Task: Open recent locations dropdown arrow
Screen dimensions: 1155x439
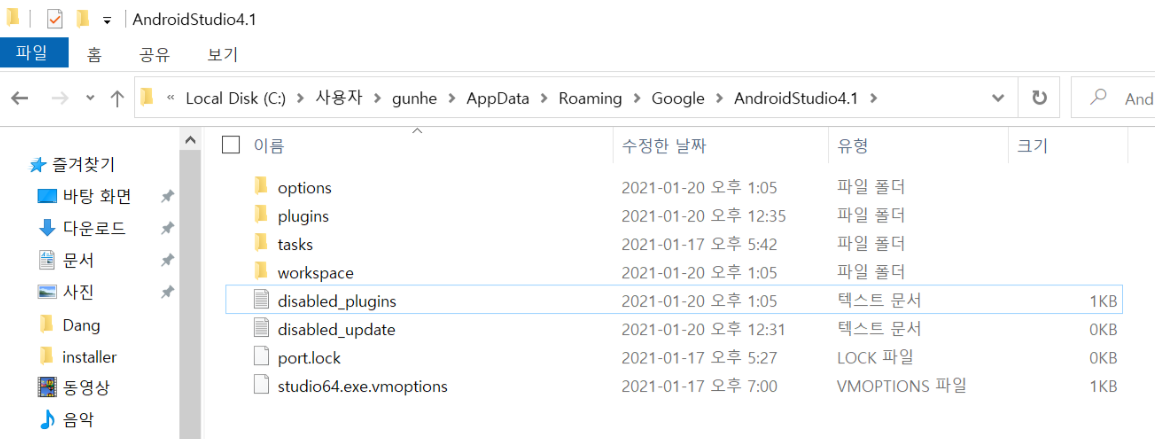Action: tap(91, 98)
